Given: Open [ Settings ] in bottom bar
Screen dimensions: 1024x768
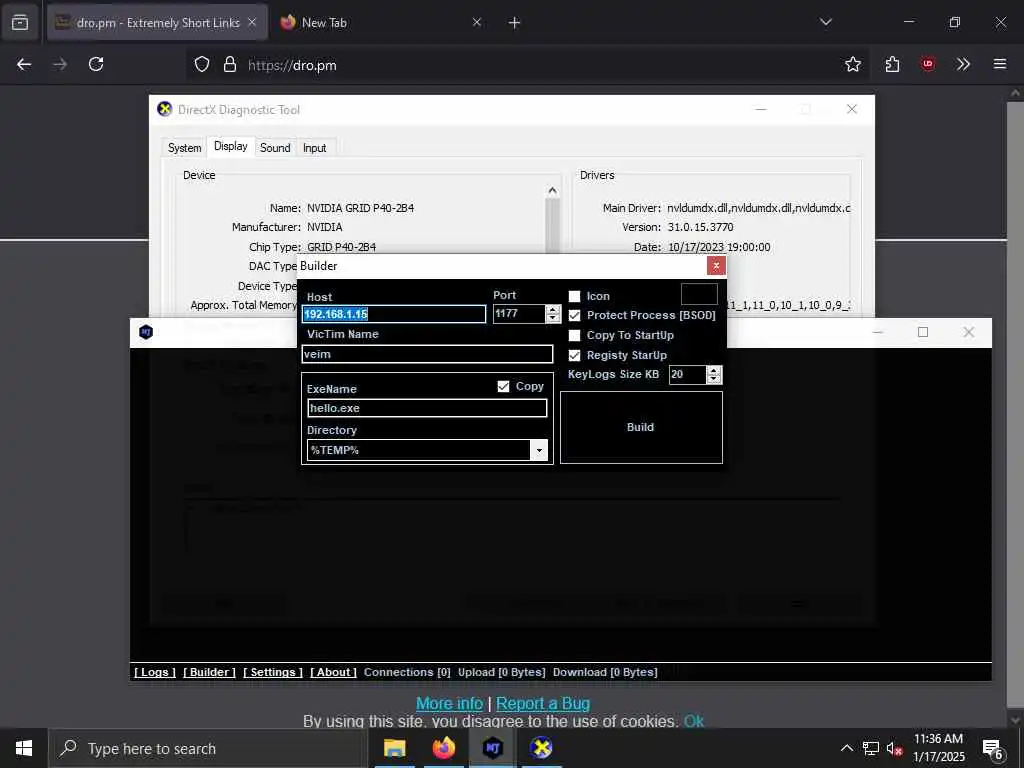Looking at the screenshot, I should tap(273, 672).
